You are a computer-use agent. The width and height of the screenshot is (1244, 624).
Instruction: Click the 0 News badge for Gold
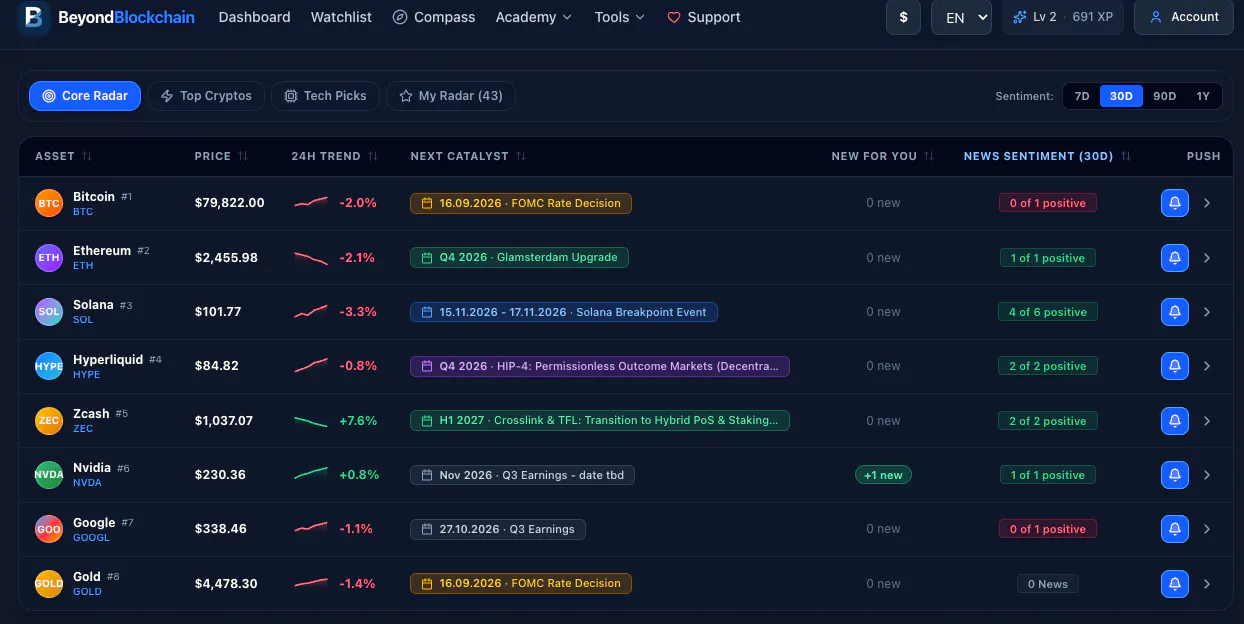pyautogui.click(x=1047, y=584)
